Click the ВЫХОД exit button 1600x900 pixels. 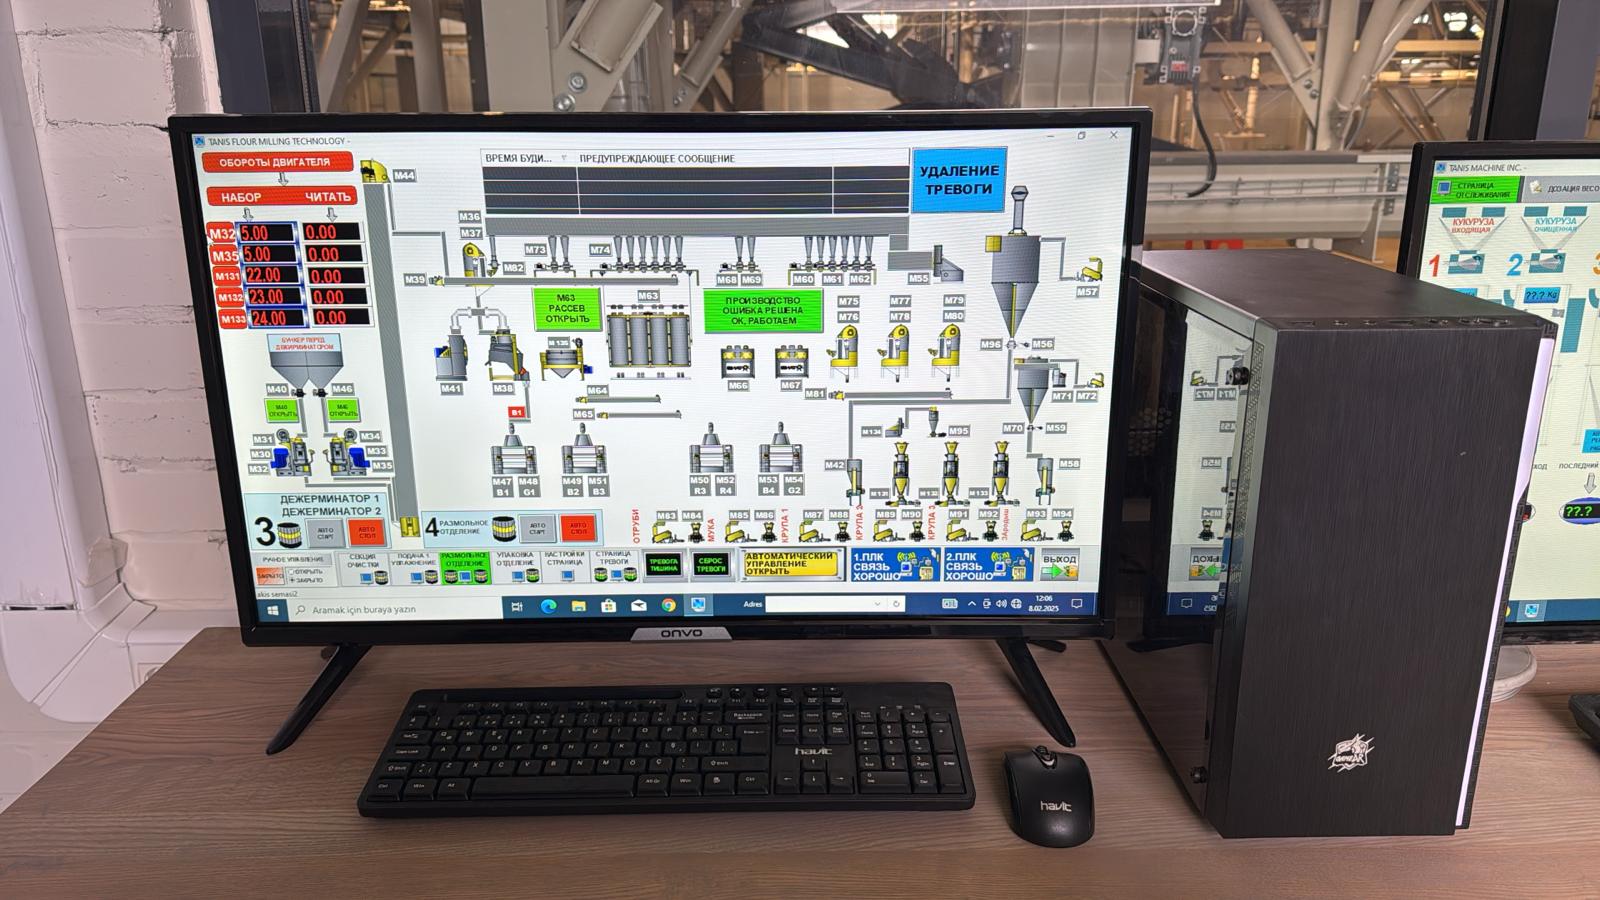pyautogui.click(x=1059, y=566)
